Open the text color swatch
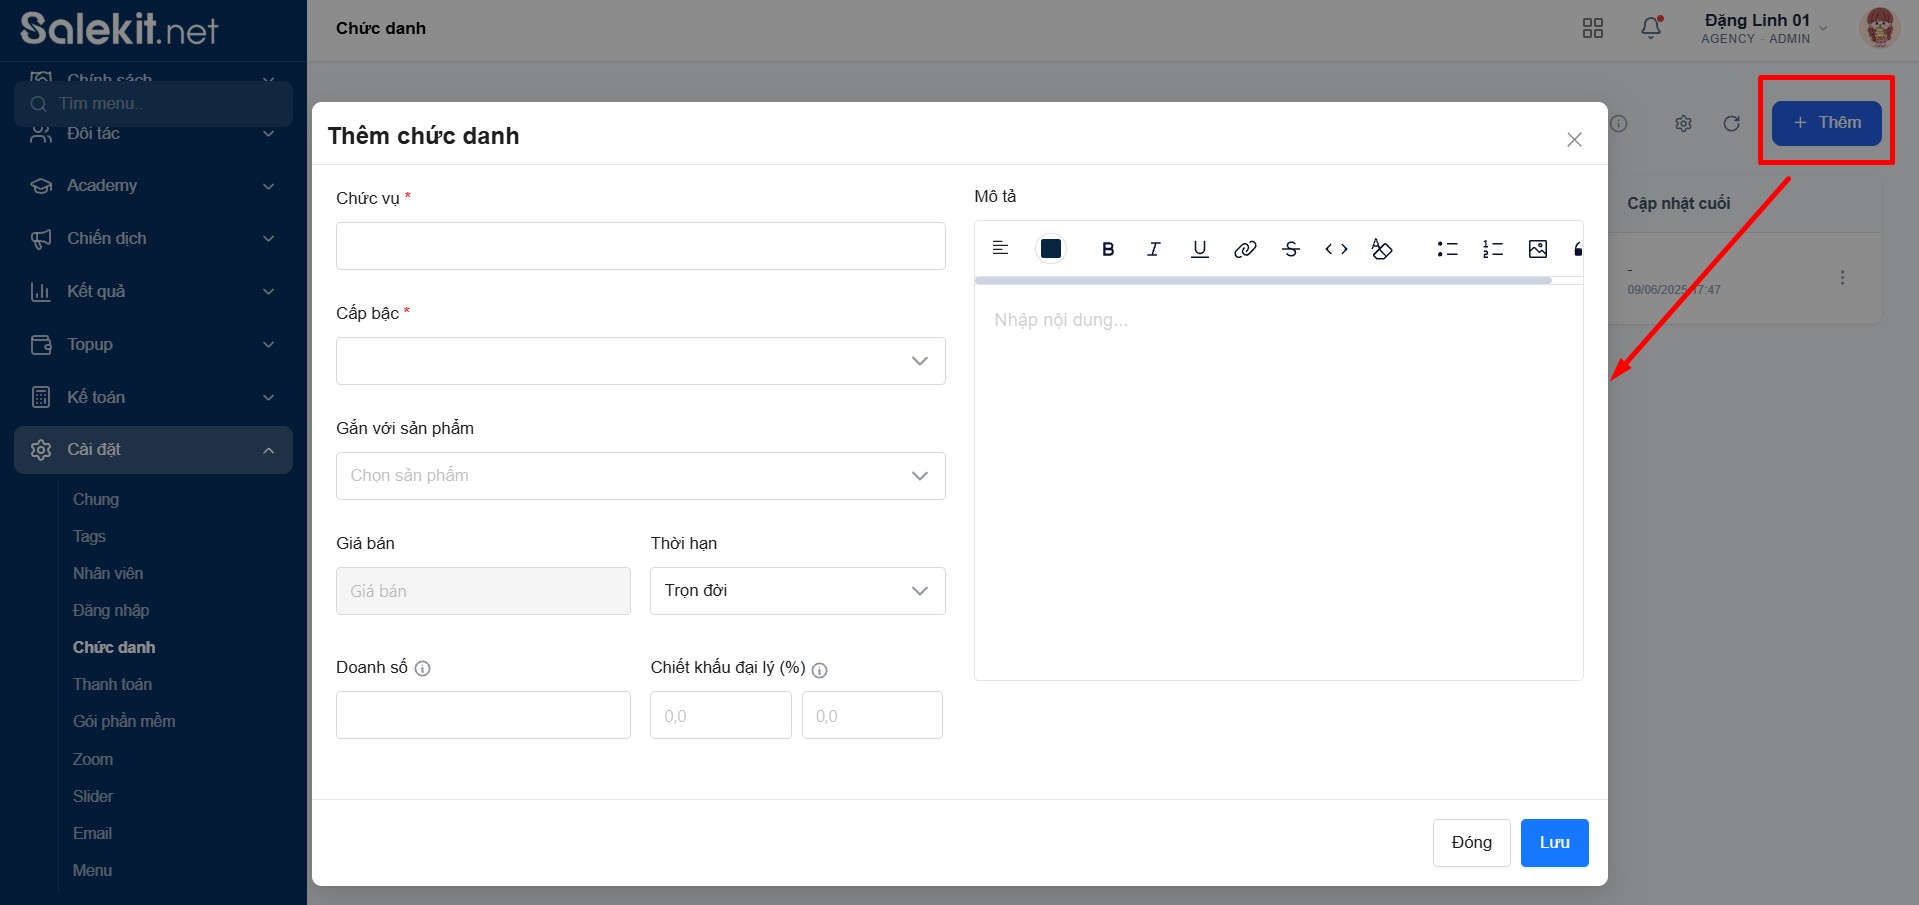This screenshot has width=1919, height=905. coord(1050,249)
